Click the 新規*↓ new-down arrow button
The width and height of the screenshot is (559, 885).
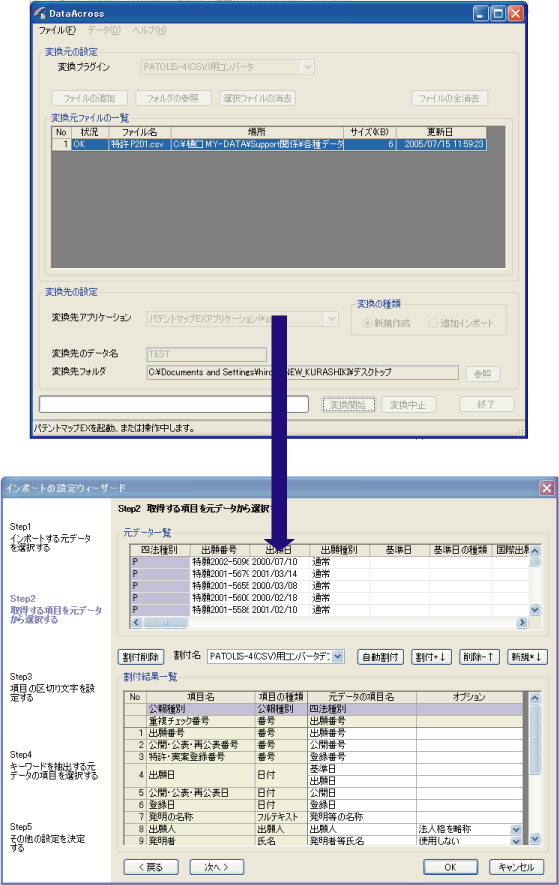tap(527, 657)
